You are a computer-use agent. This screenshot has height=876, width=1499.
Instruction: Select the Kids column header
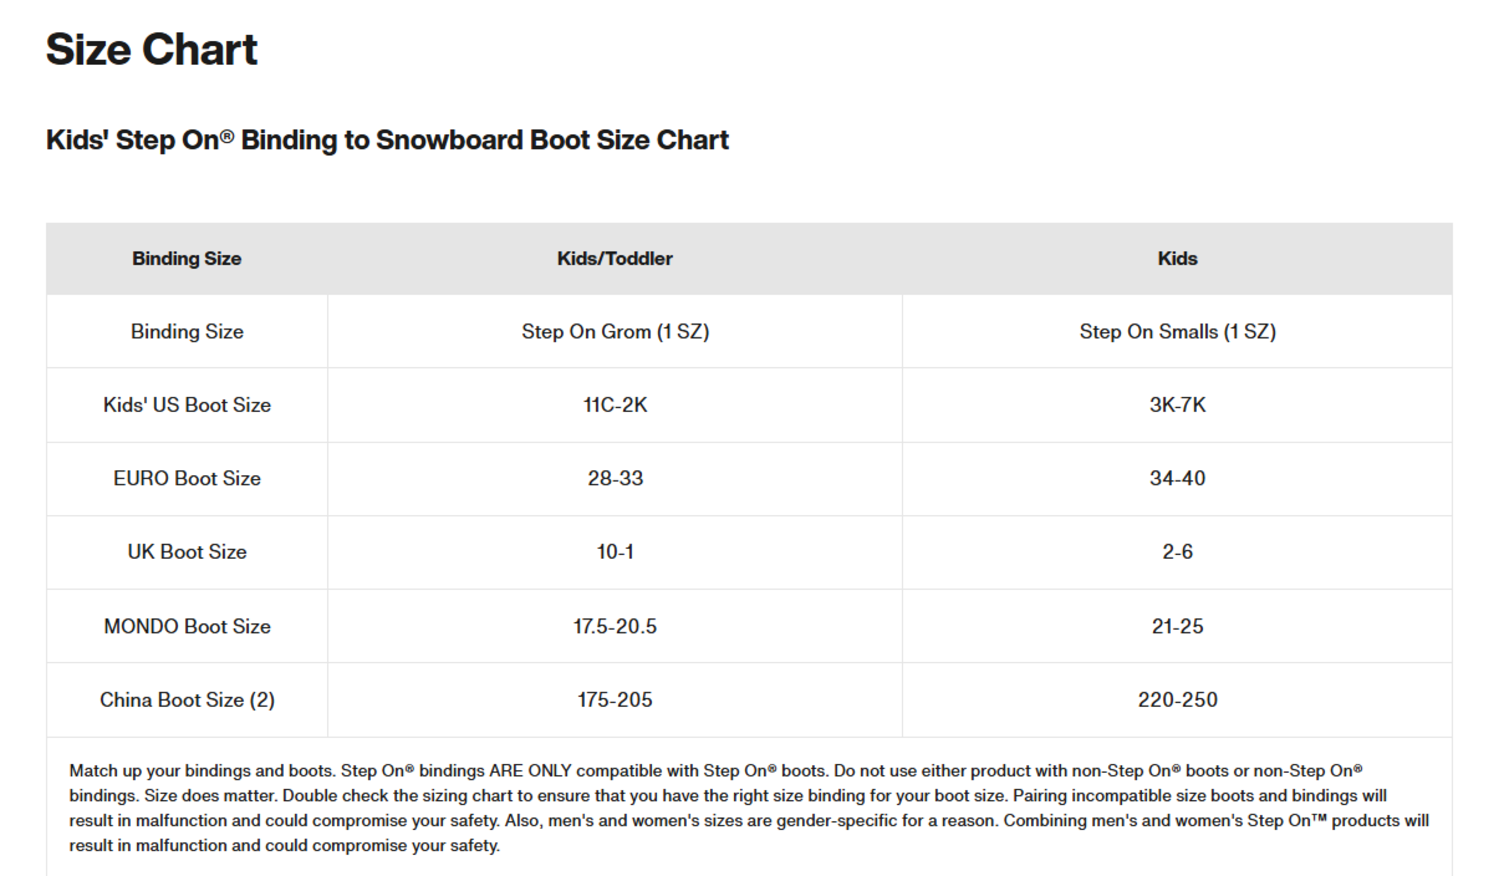click(1177, 259)
